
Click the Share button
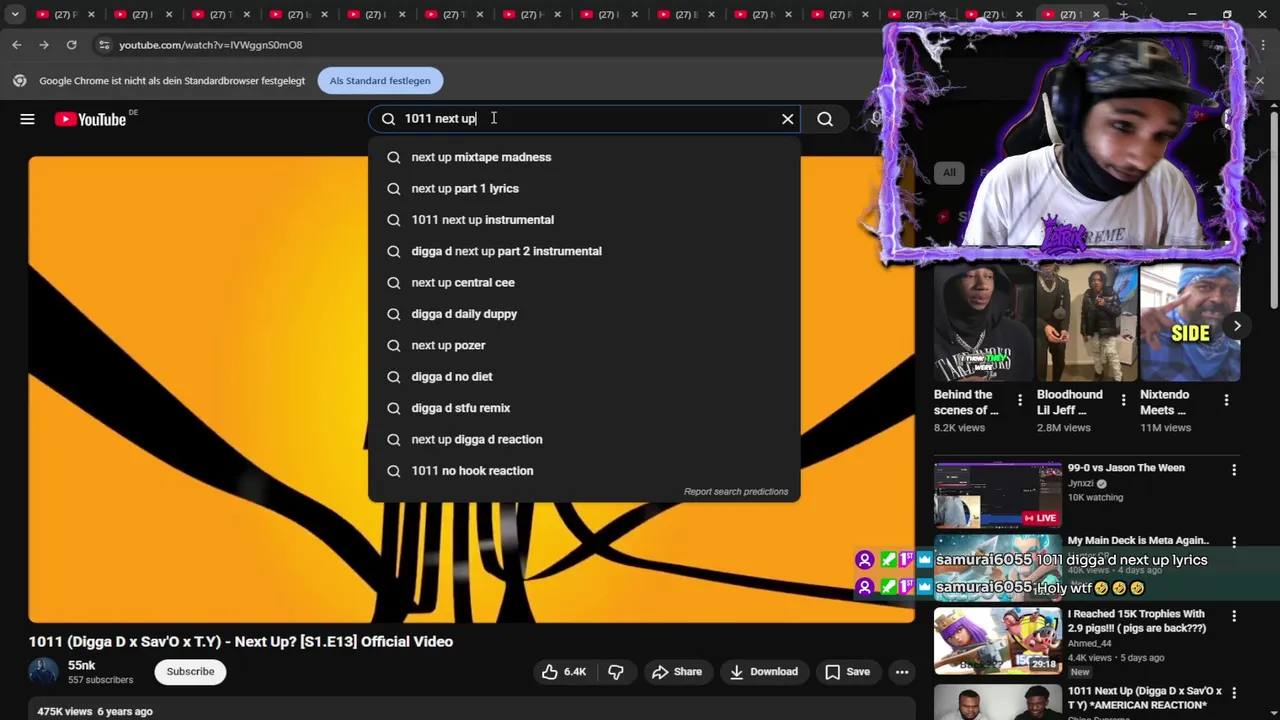(x=677, y=672)
